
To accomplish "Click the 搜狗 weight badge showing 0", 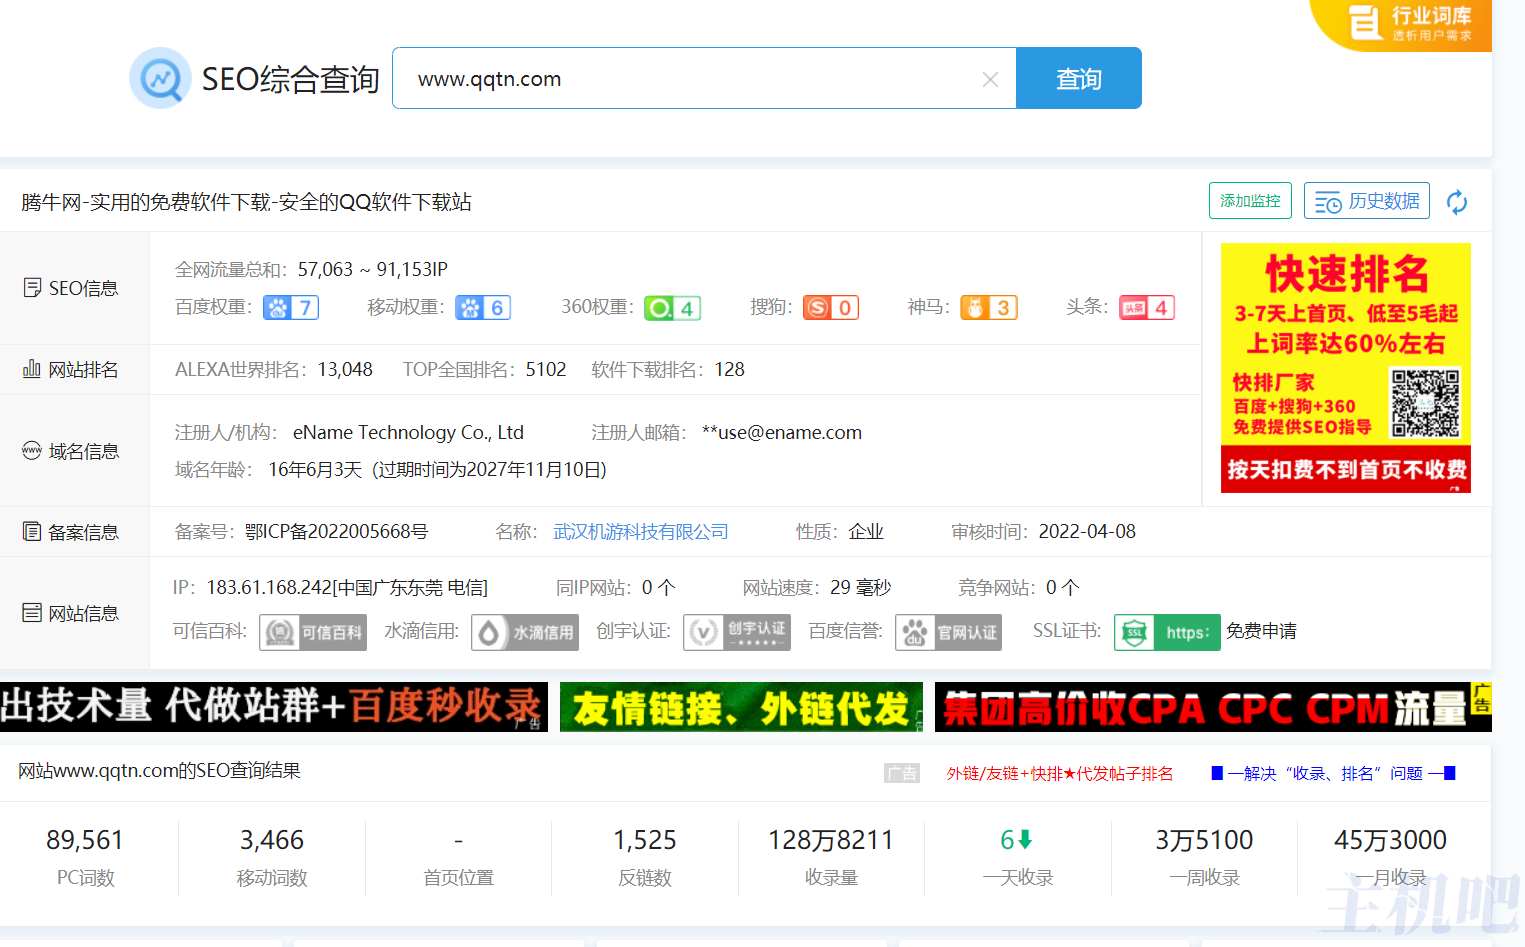I will pyautogui.click(x=831, y=308).
